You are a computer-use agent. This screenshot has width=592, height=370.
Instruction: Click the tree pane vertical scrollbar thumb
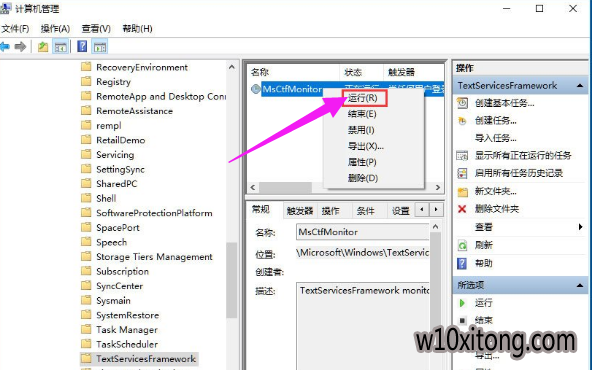231,280
